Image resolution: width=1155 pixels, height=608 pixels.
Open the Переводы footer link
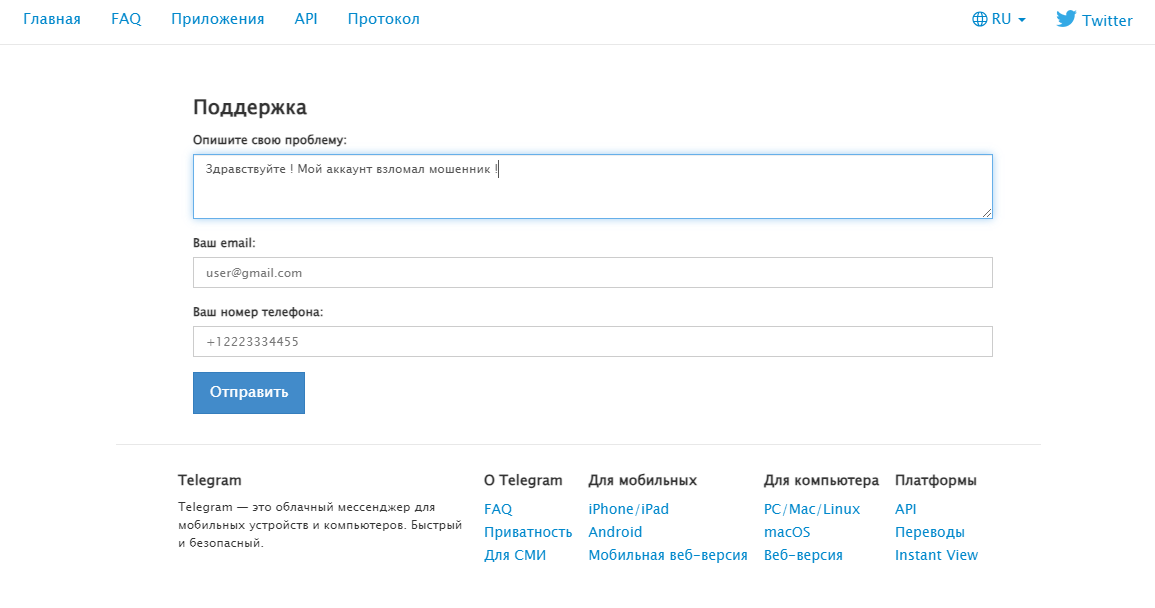930,532
